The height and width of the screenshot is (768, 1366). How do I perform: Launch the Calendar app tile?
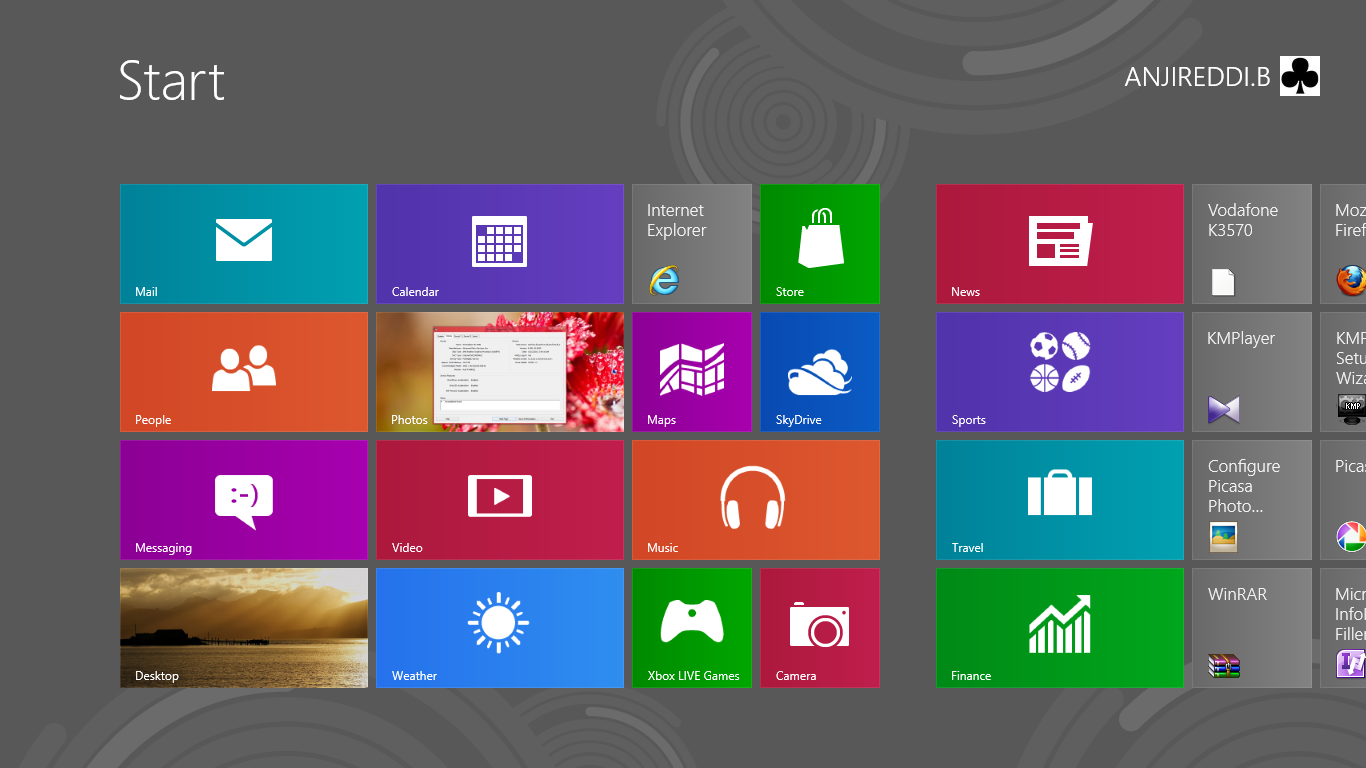[500, 244]
